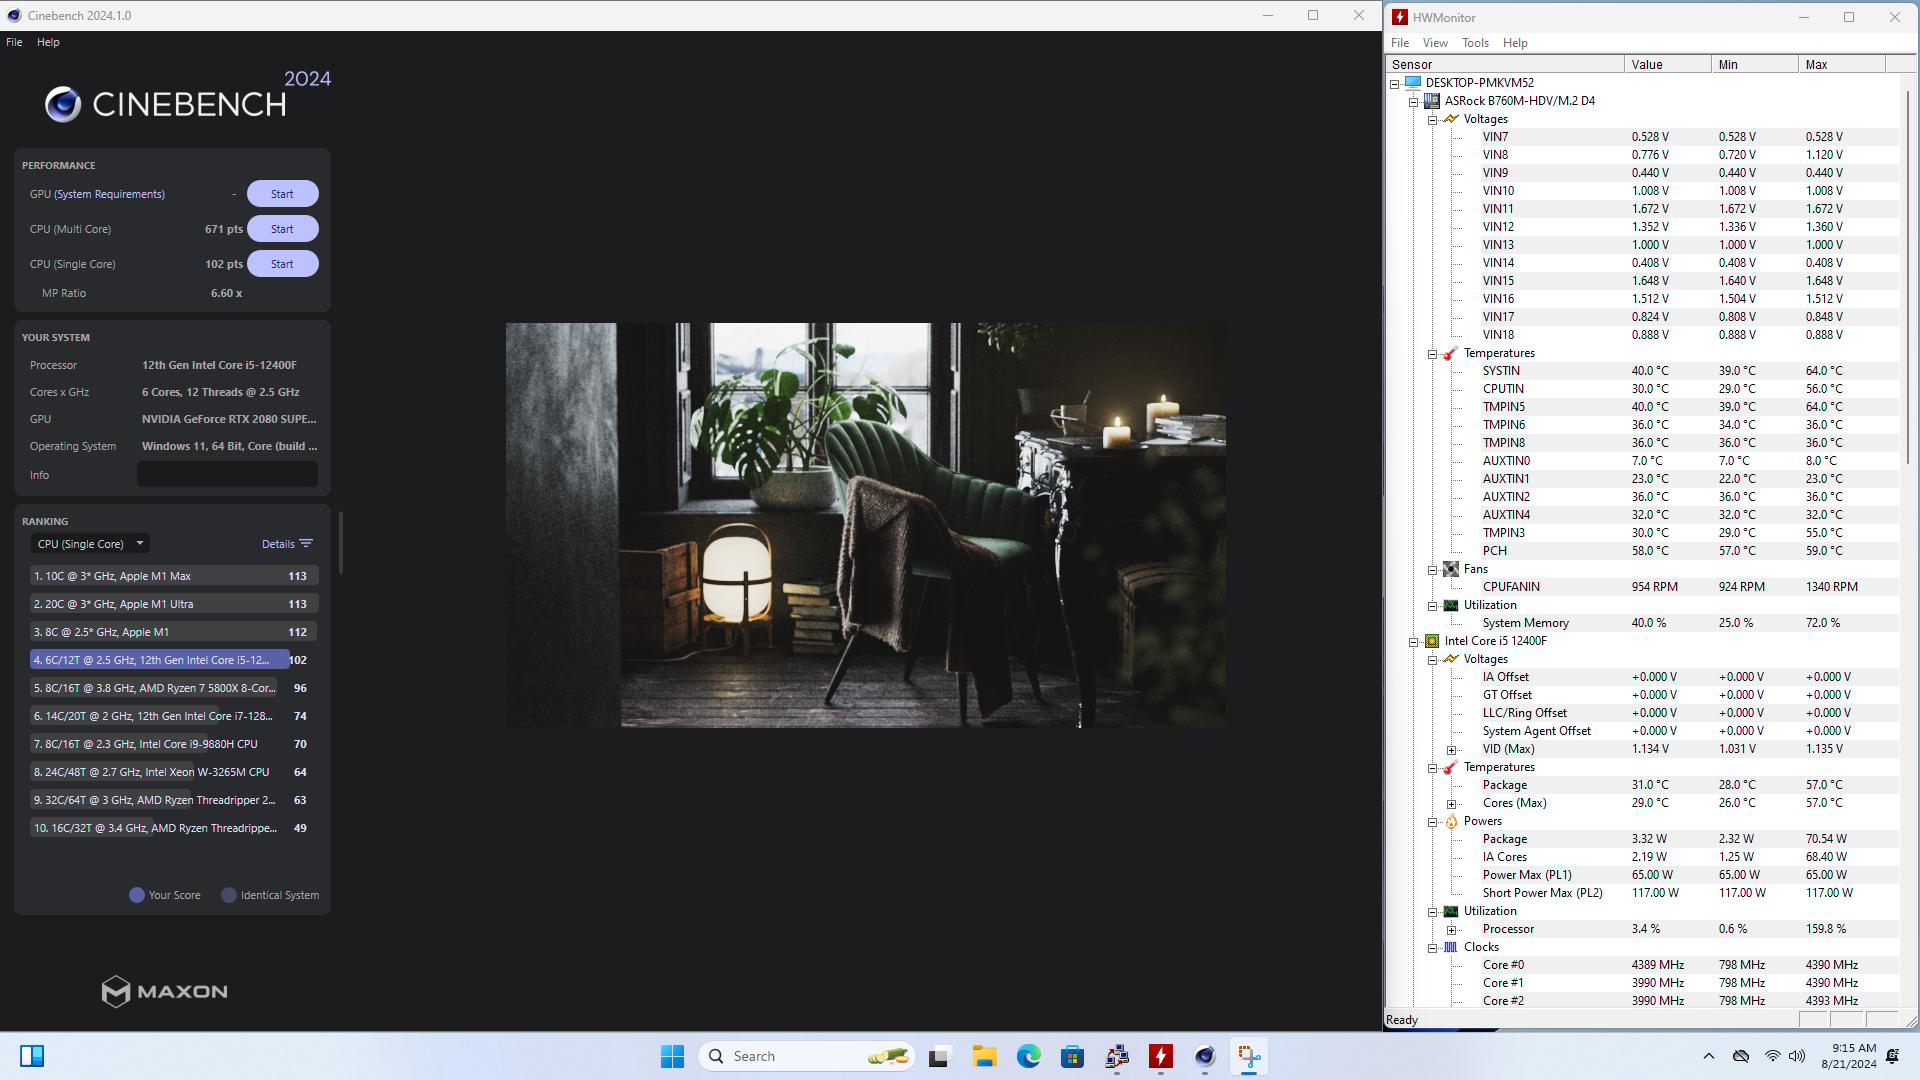Collapse the motherboard Utilization group
This screenshot has height=1080, width=1920.
tap(1433, 606)
